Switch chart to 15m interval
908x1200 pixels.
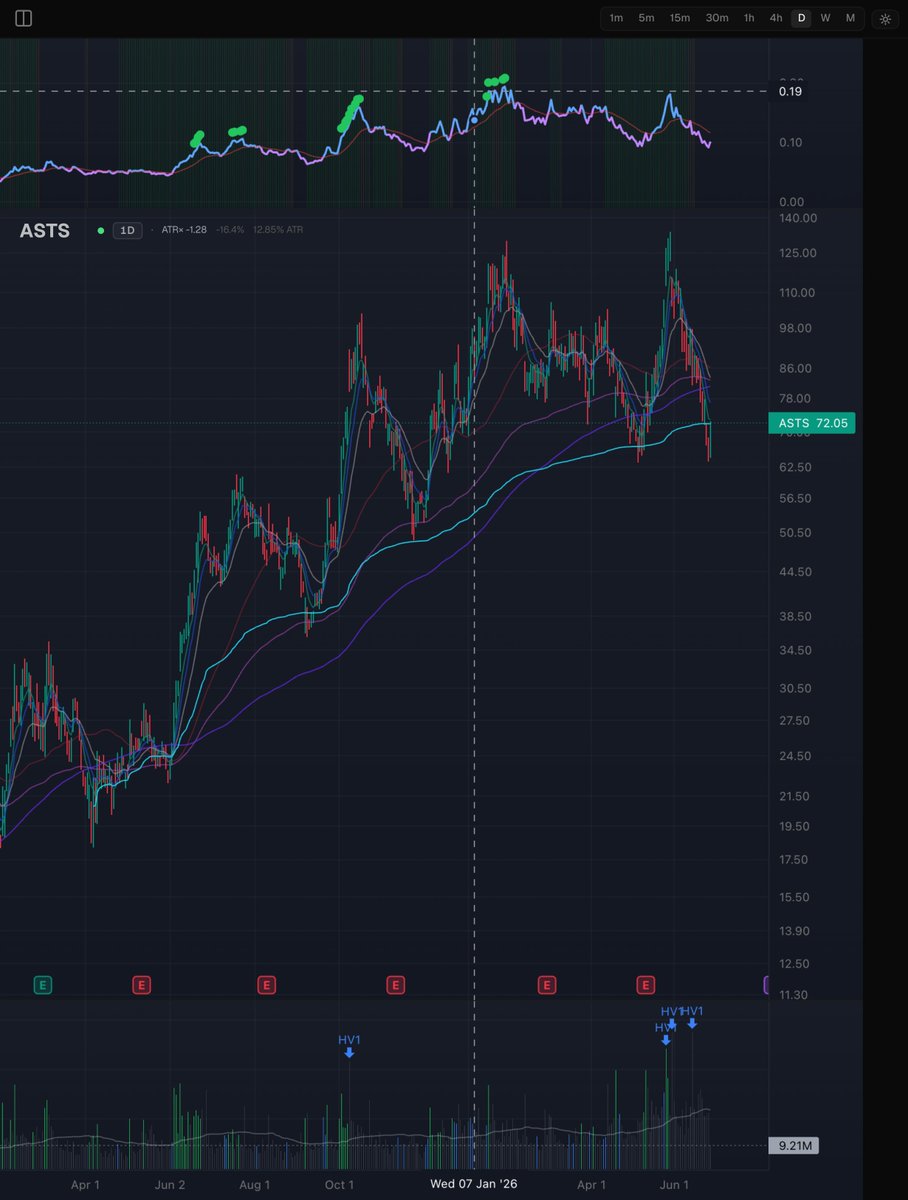(x=680, y=18)
